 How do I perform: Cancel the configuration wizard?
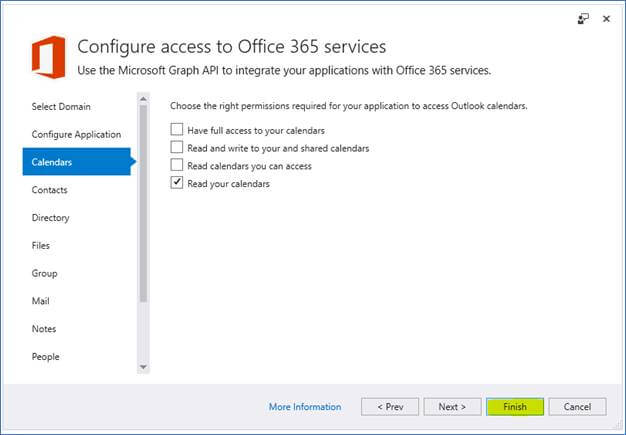tap(577, 407)
